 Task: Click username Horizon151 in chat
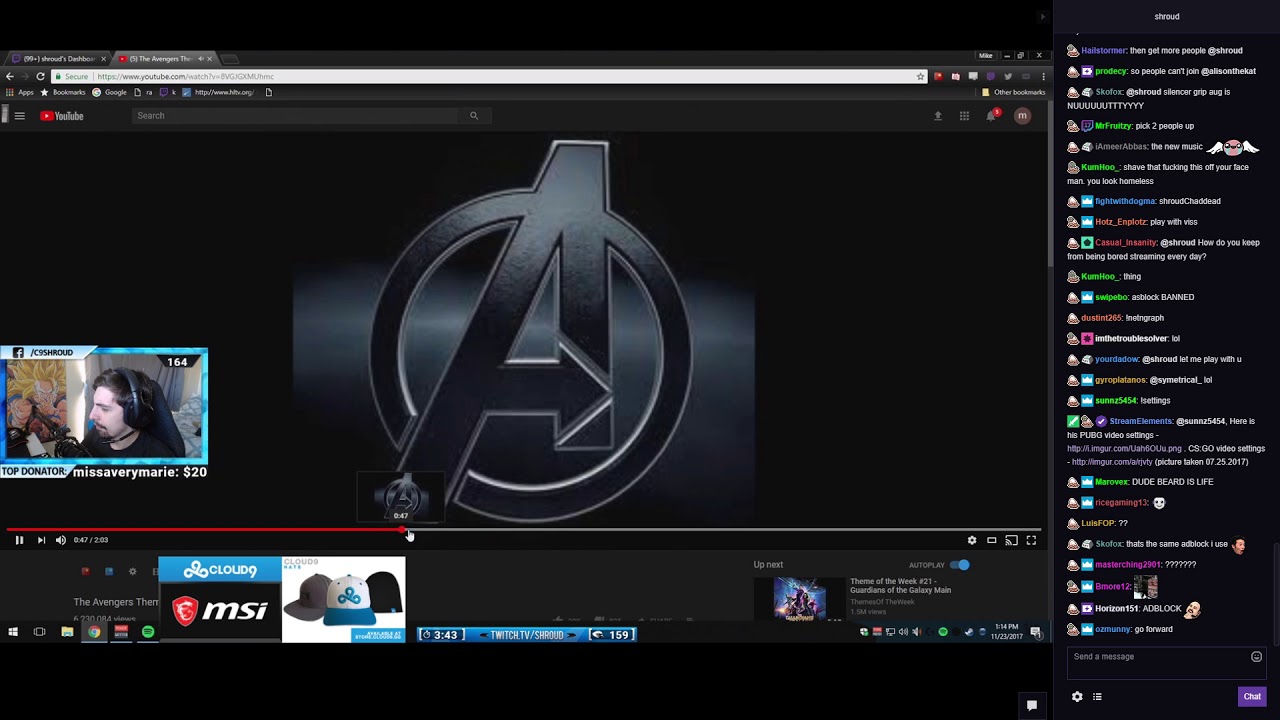(1117, 608)
